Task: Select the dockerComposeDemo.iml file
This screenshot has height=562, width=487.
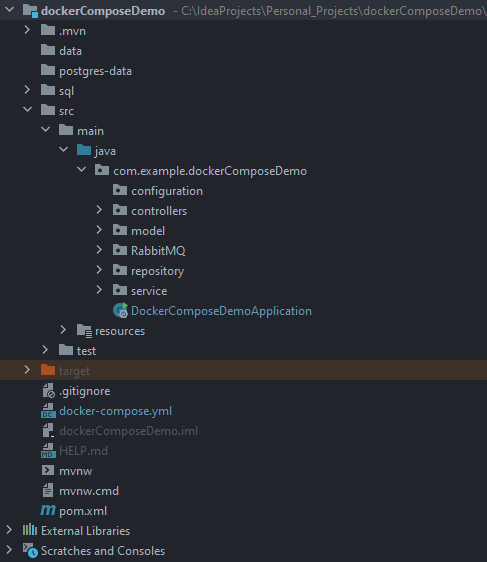Action: coord(128,431)
